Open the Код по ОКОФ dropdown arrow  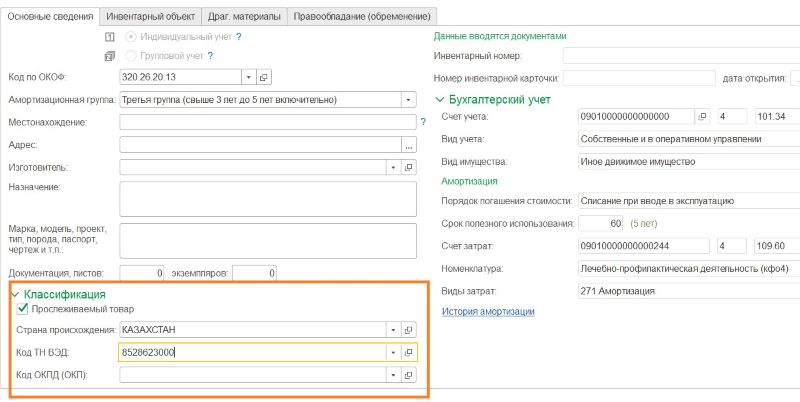point(247,76)
